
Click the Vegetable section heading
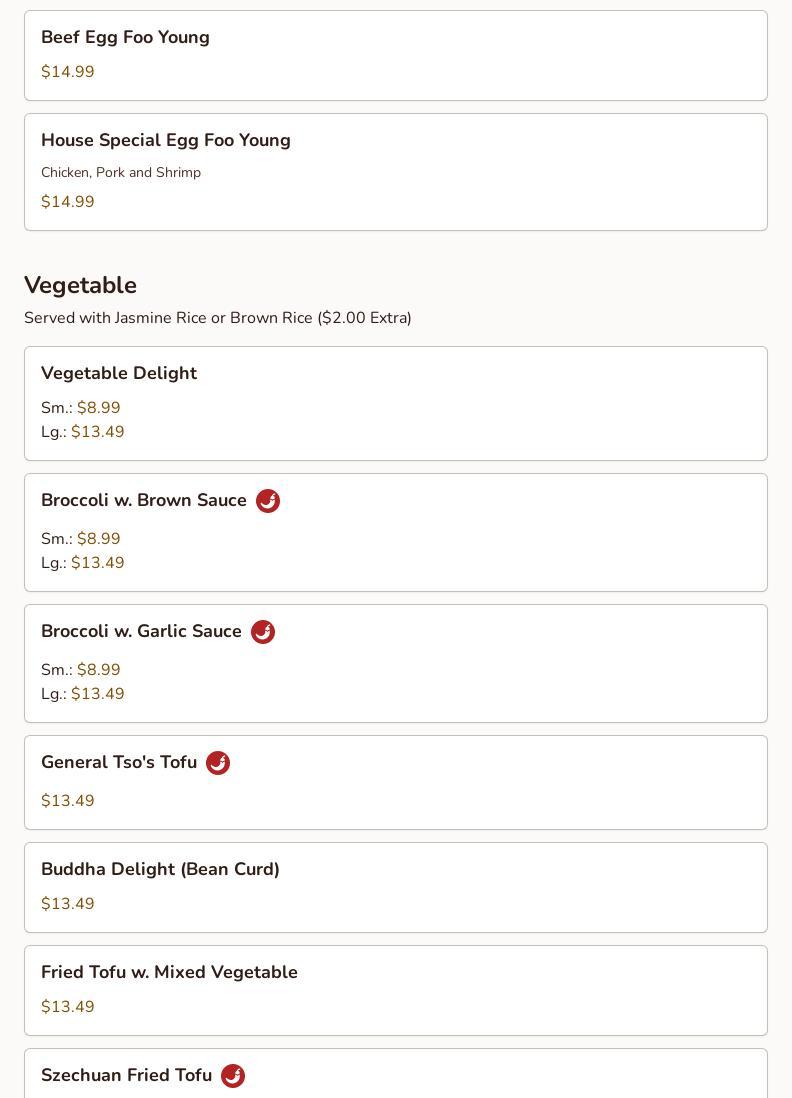80,286
